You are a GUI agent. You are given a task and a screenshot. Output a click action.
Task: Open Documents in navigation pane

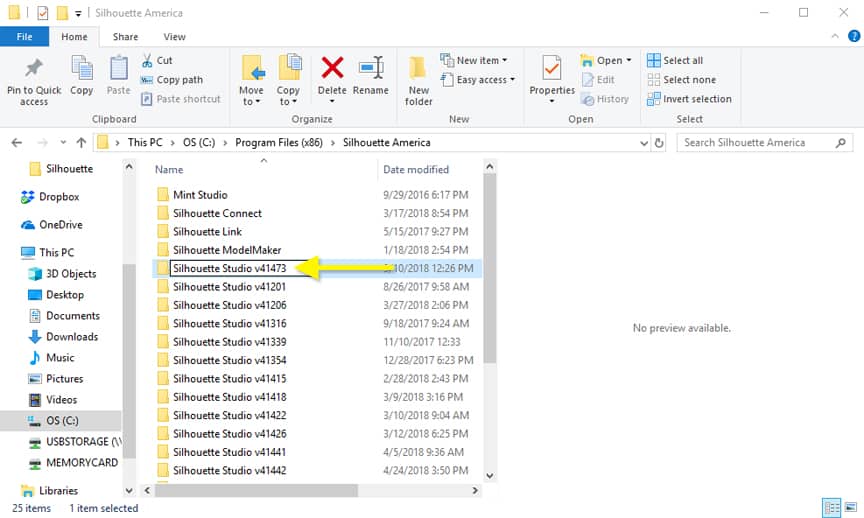click(73, 316)
